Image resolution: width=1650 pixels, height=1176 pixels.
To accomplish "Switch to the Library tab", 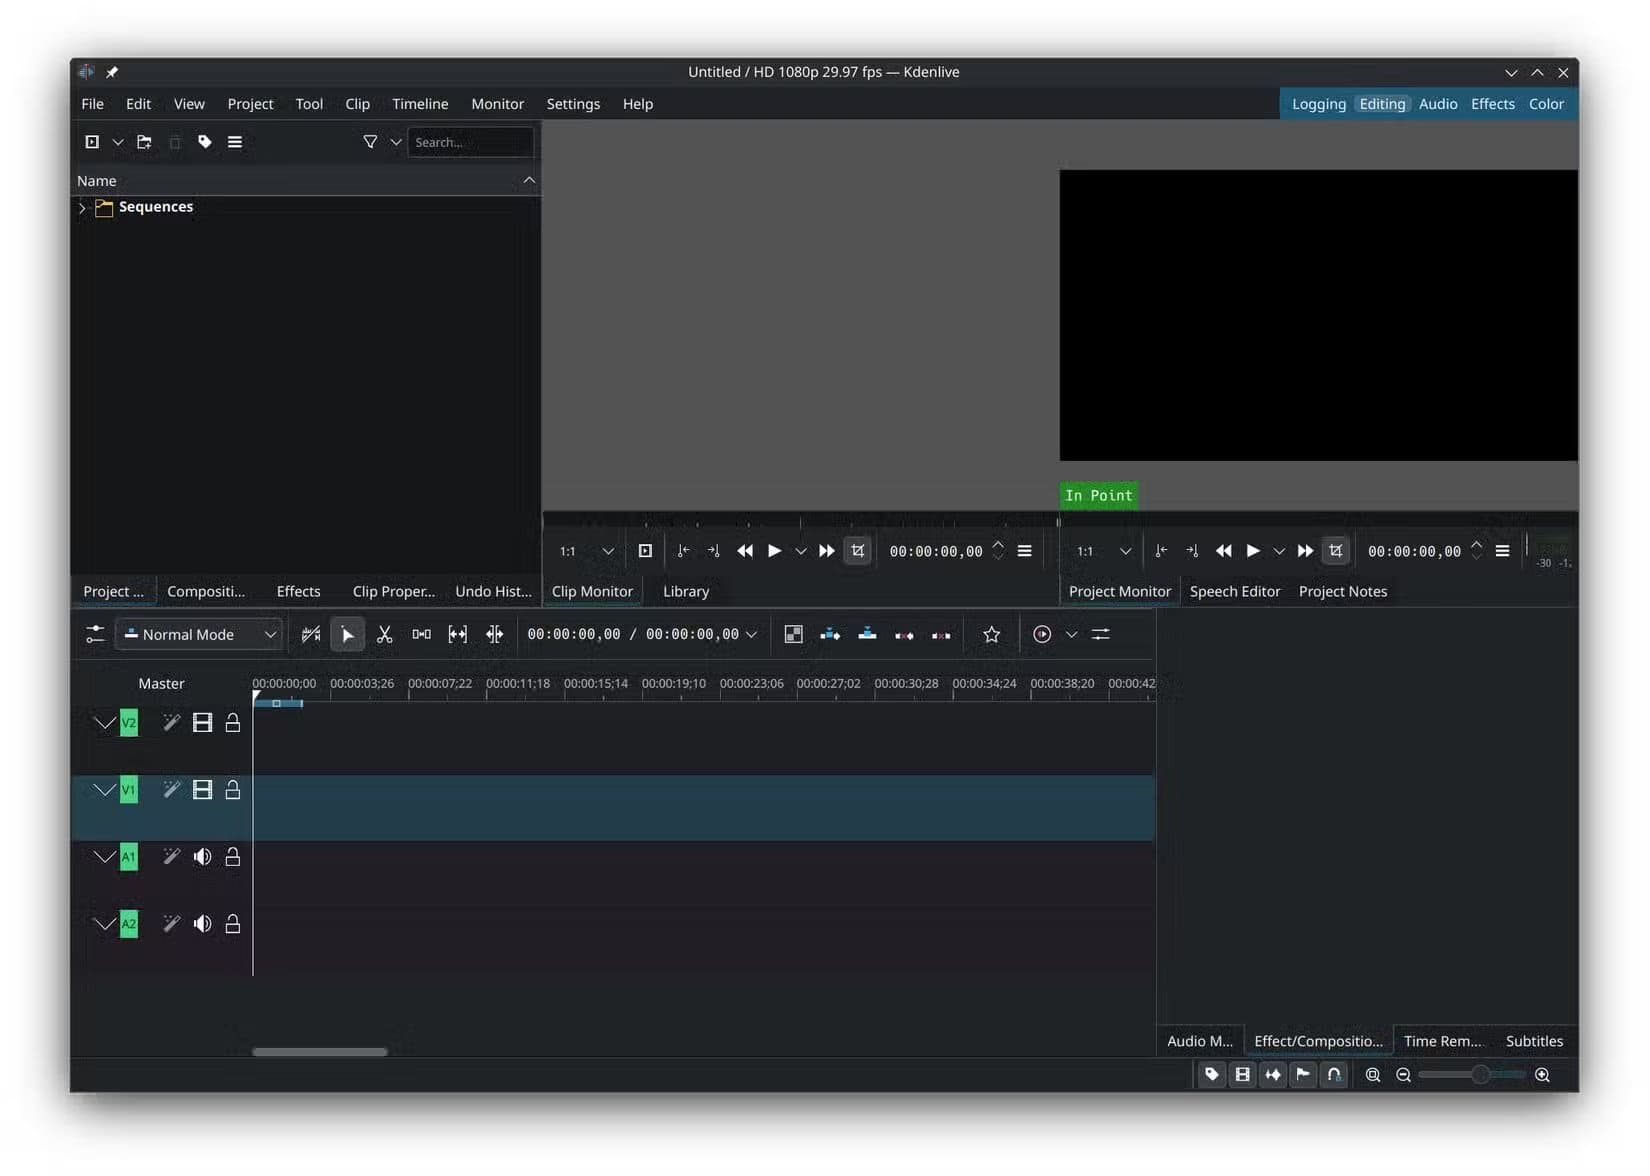I will click(x=686, y=591).
